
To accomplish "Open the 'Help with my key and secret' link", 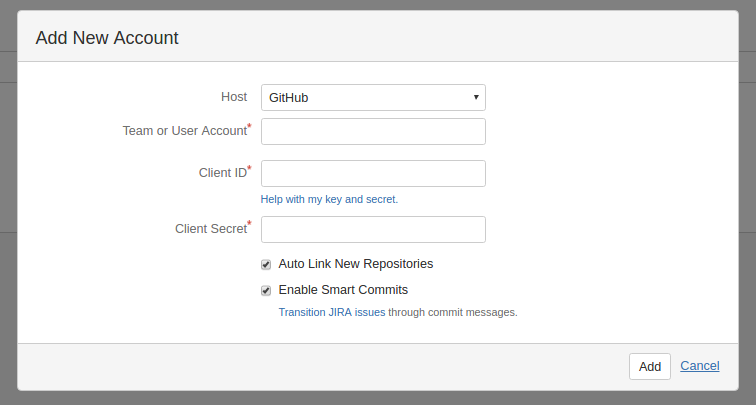I will tap(329, 199).
